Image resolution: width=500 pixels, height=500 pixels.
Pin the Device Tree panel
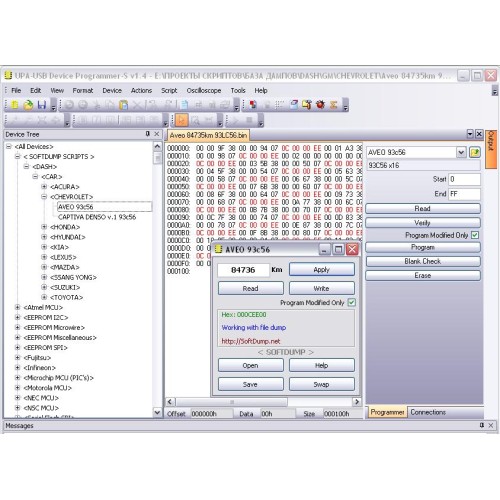pos(147,134)
